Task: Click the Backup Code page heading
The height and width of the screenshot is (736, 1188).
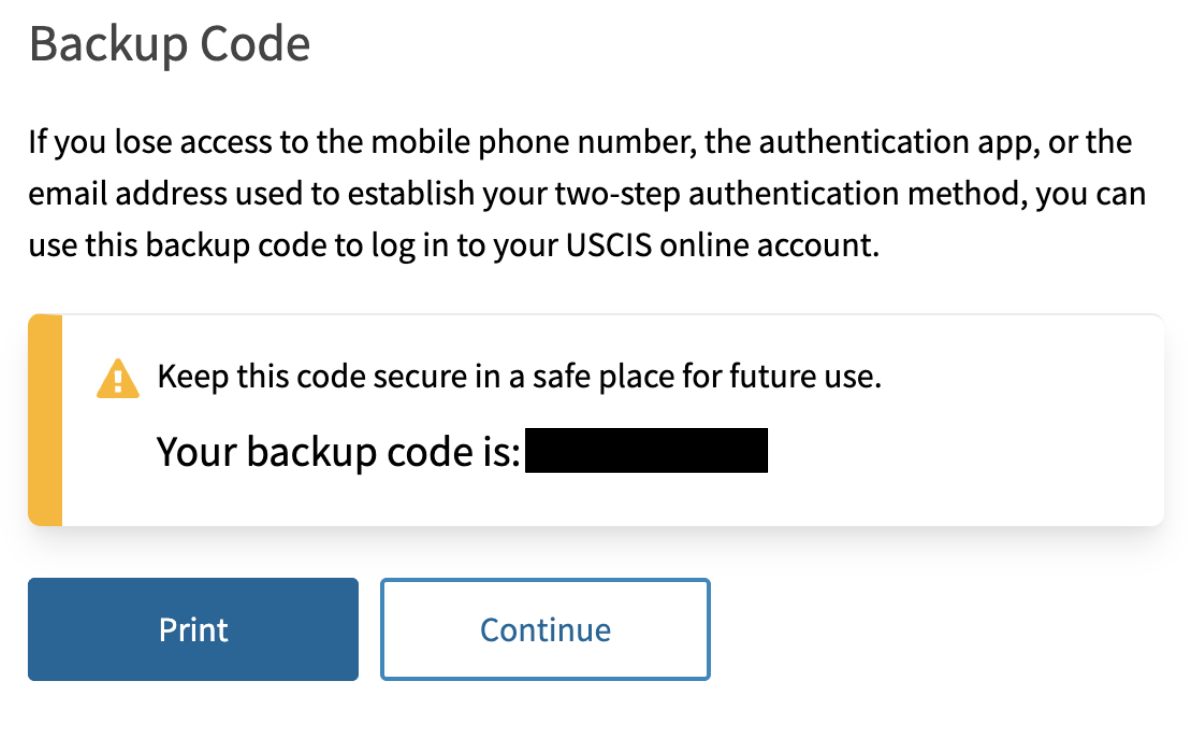Action: 170,44
